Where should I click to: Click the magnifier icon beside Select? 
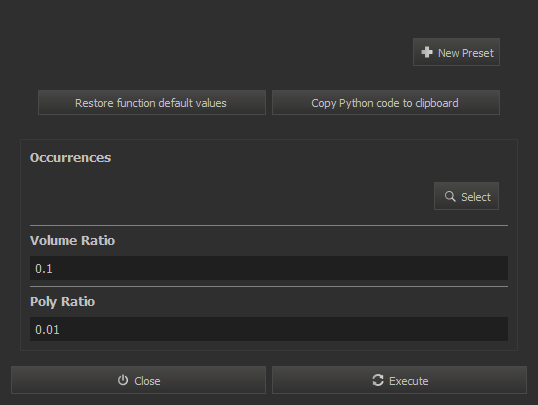point(450,196)
